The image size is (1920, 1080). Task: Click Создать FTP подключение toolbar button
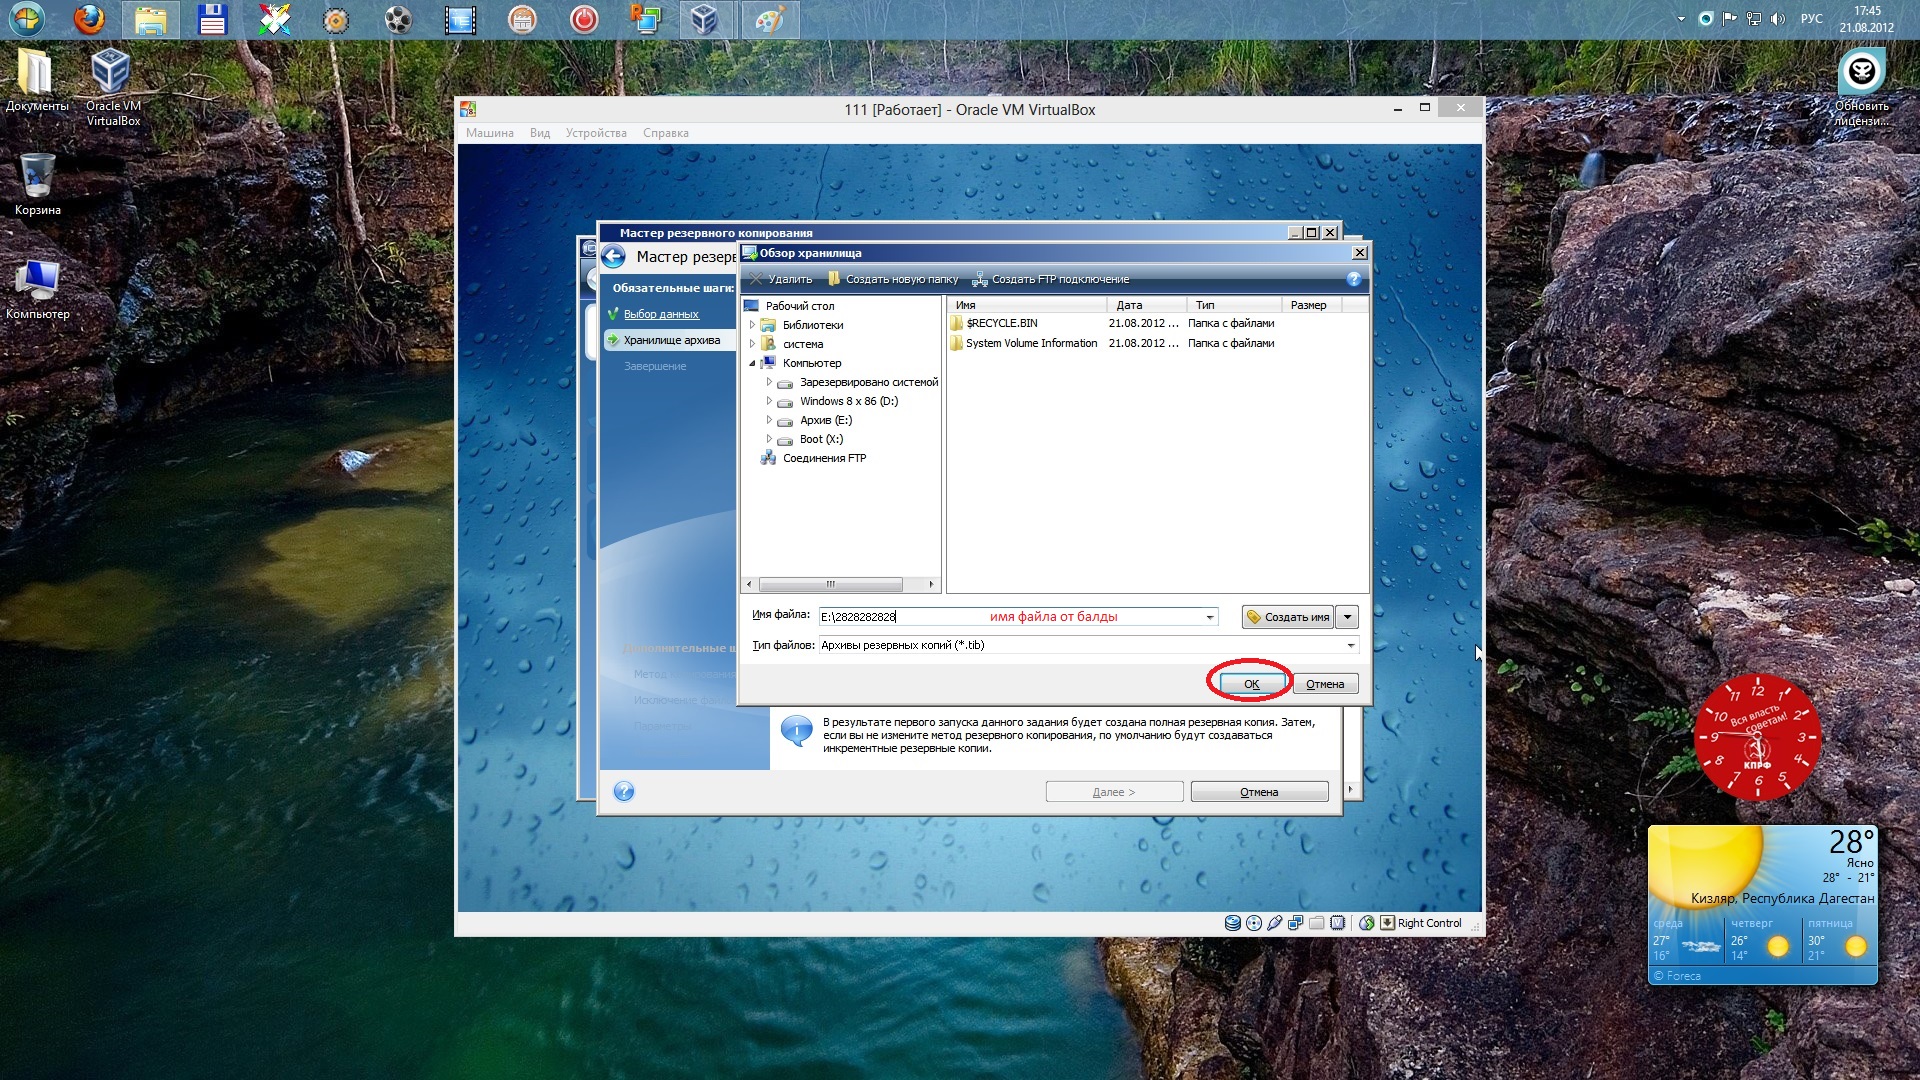pyautogui.click(x=1051, y=279)
